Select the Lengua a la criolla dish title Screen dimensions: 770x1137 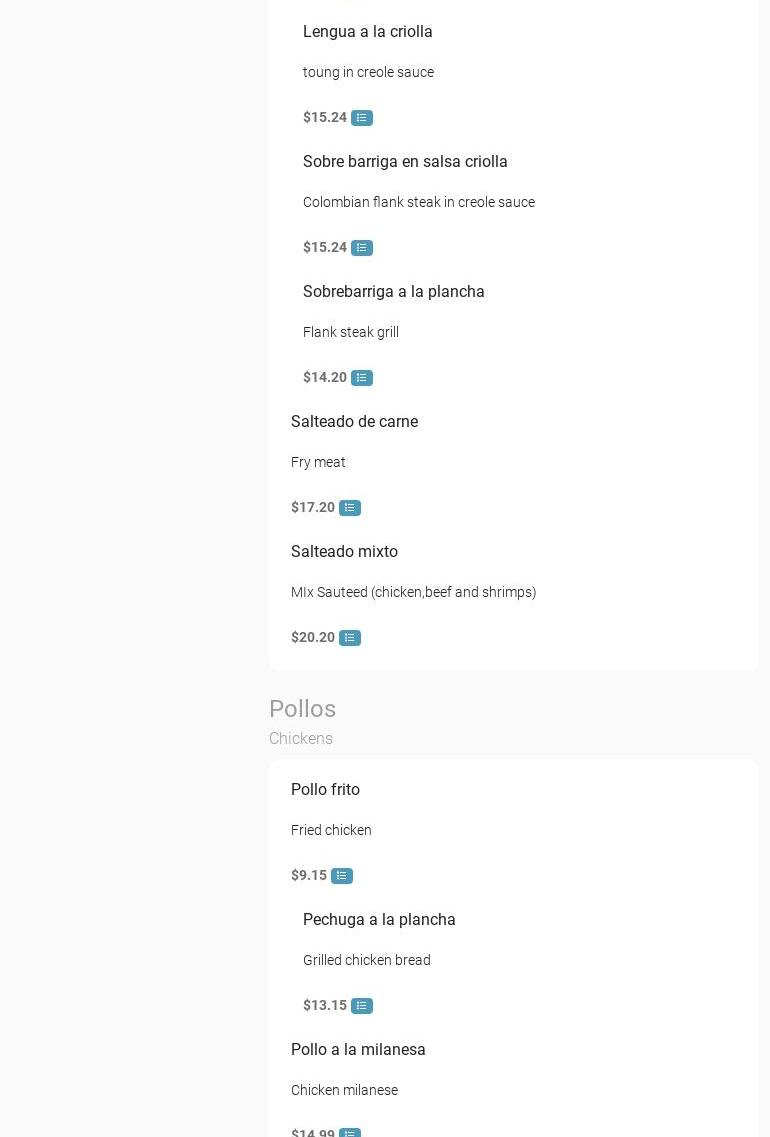(x=368, y=32)
